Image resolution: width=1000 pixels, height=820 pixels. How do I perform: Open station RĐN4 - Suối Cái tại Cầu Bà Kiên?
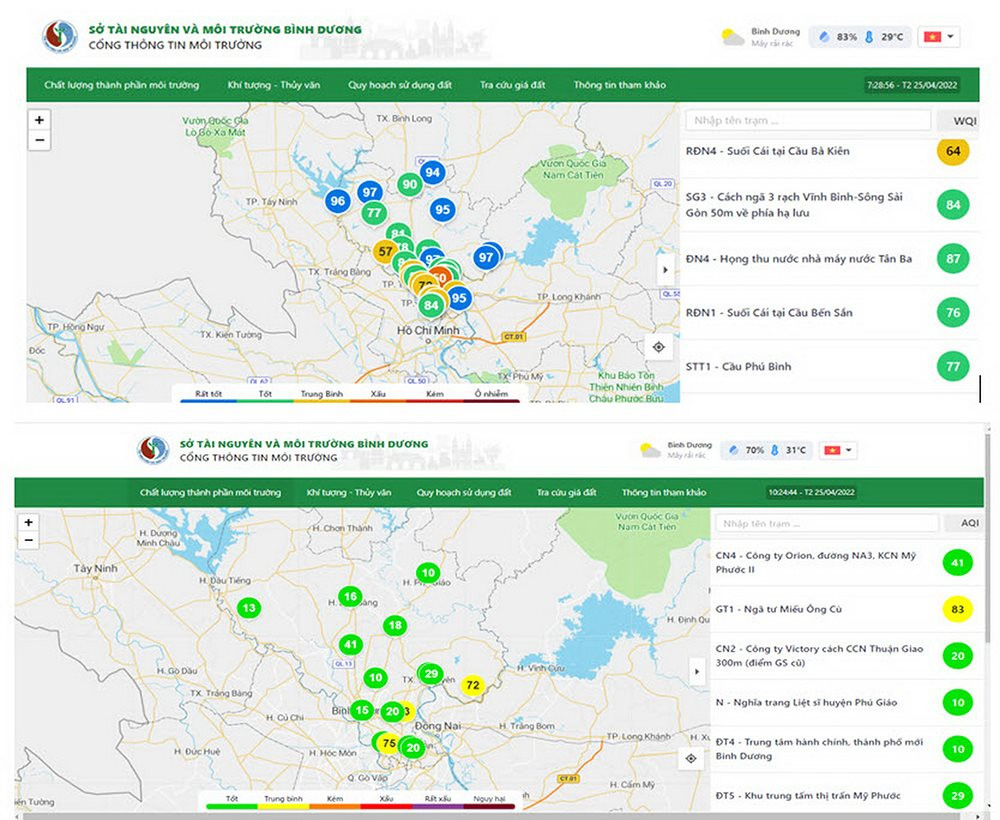tap(767, 151)
